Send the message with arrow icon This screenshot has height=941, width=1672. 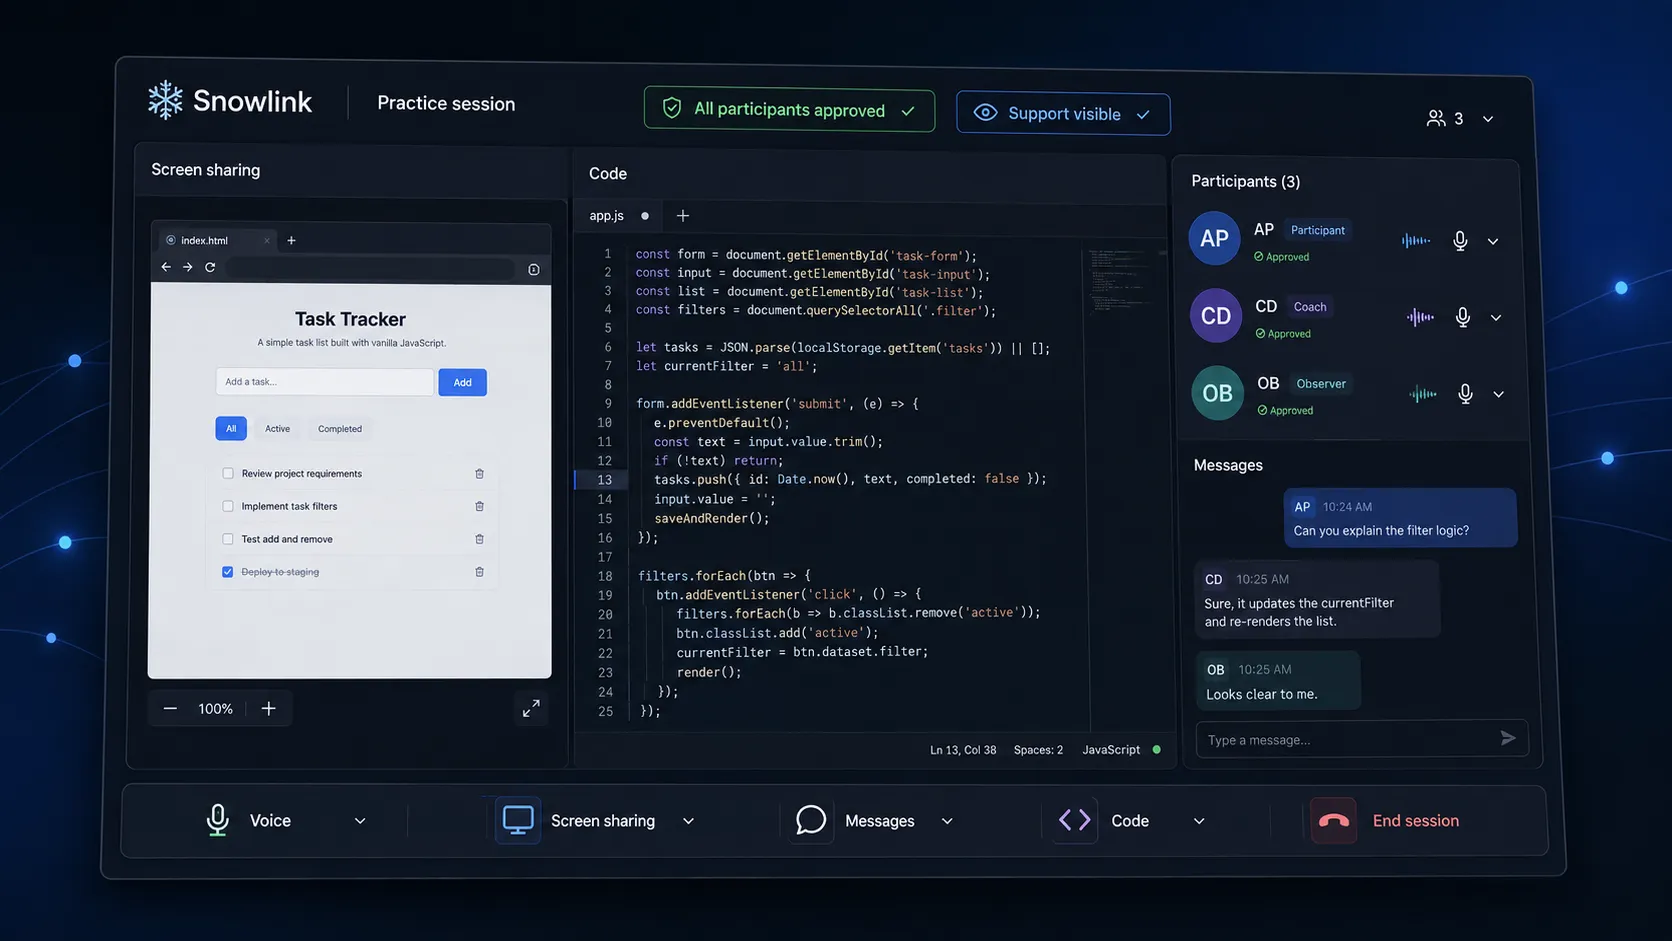[x=1508, y=738]
